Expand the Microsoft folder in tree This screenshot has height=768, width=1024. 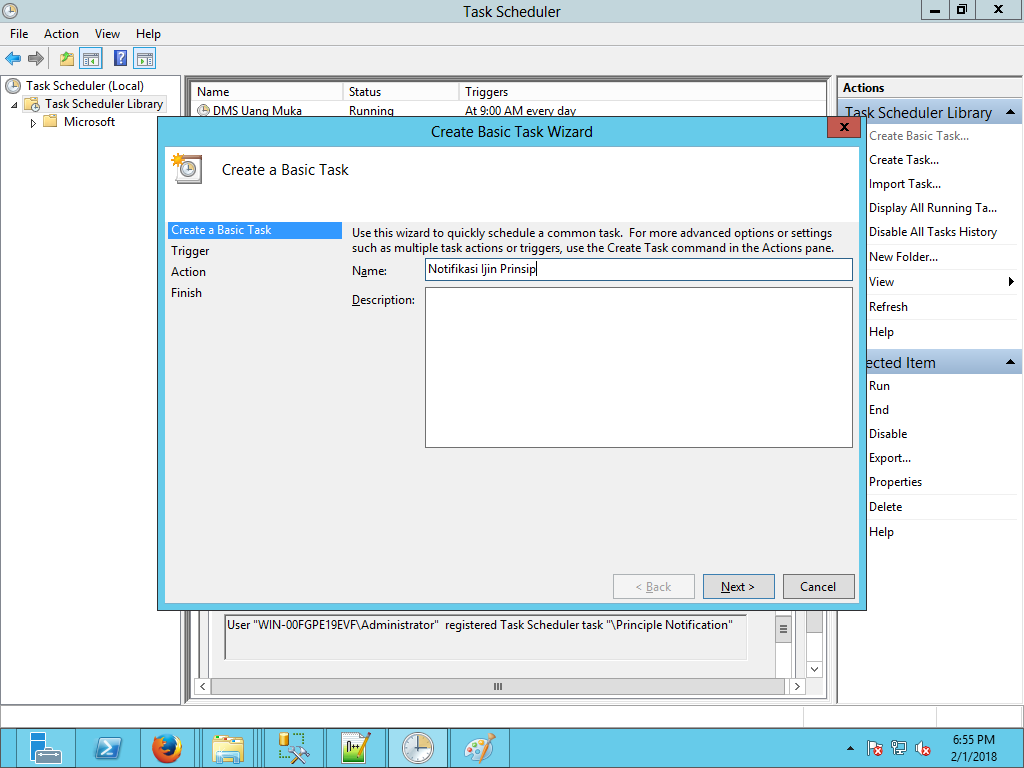pos(33,123)
